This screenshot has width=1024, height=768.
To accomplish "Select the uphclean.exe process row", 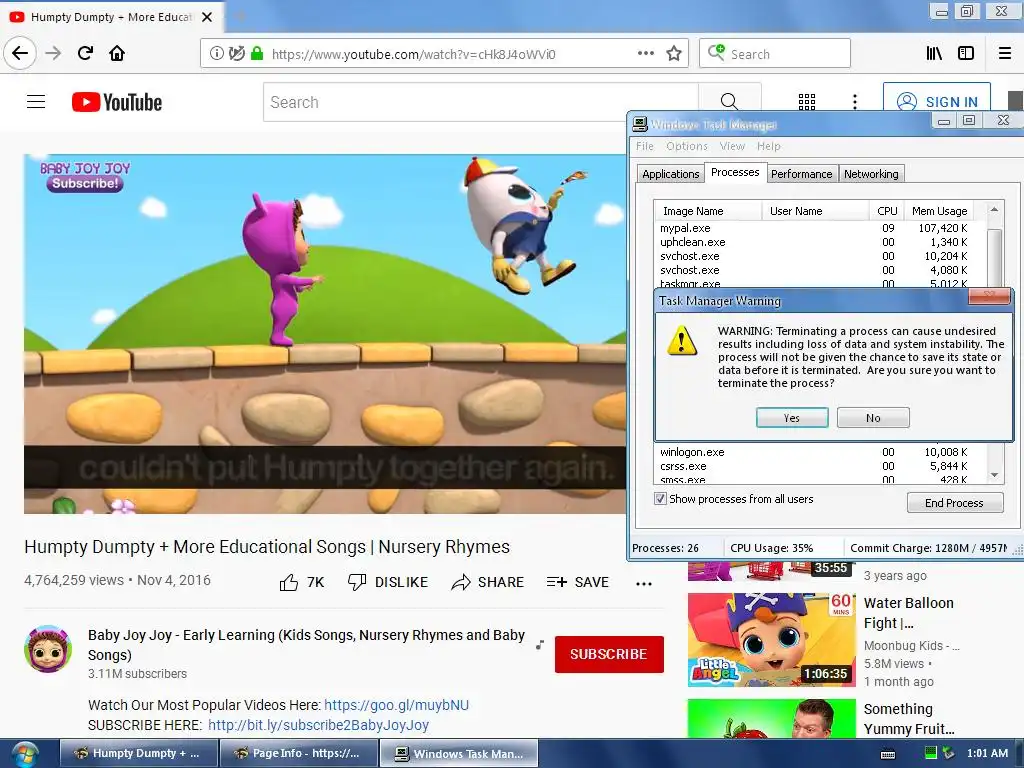I will [814, 242].
